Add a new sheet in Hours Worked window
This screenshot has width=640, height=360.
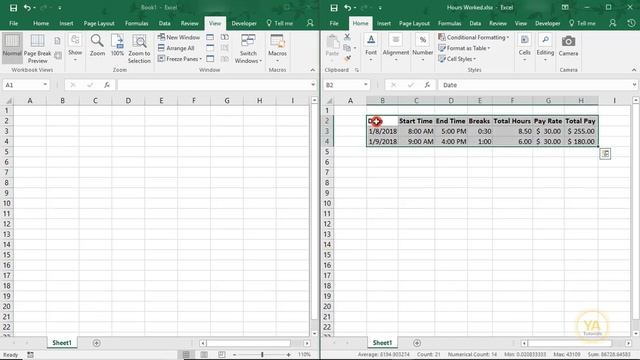coord(417,343)
